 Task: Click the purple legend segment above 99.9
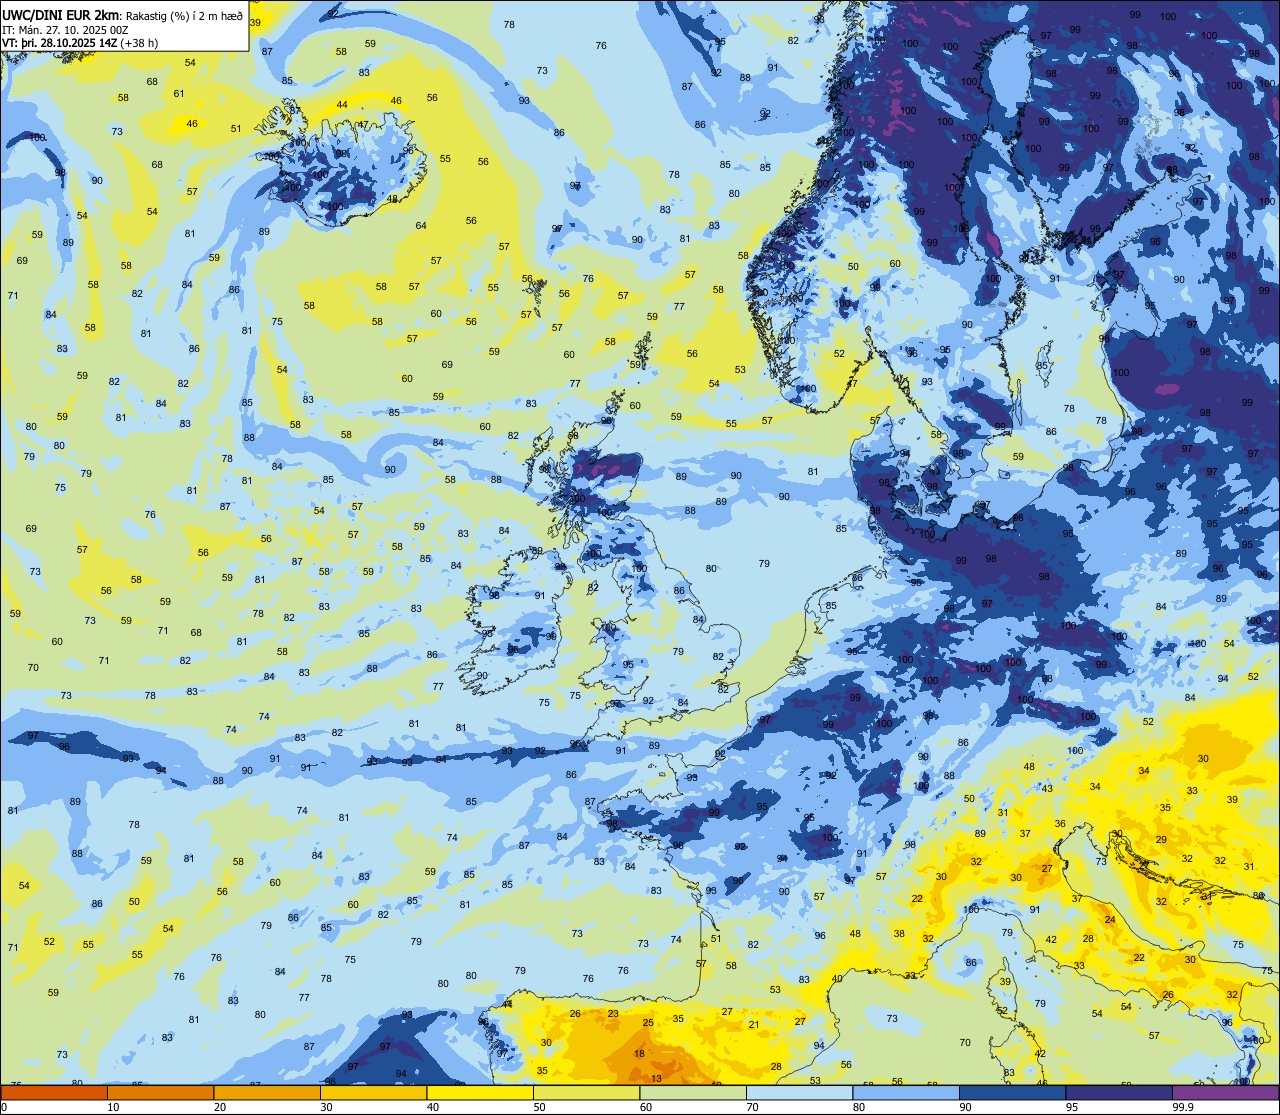(1226, 1092)
